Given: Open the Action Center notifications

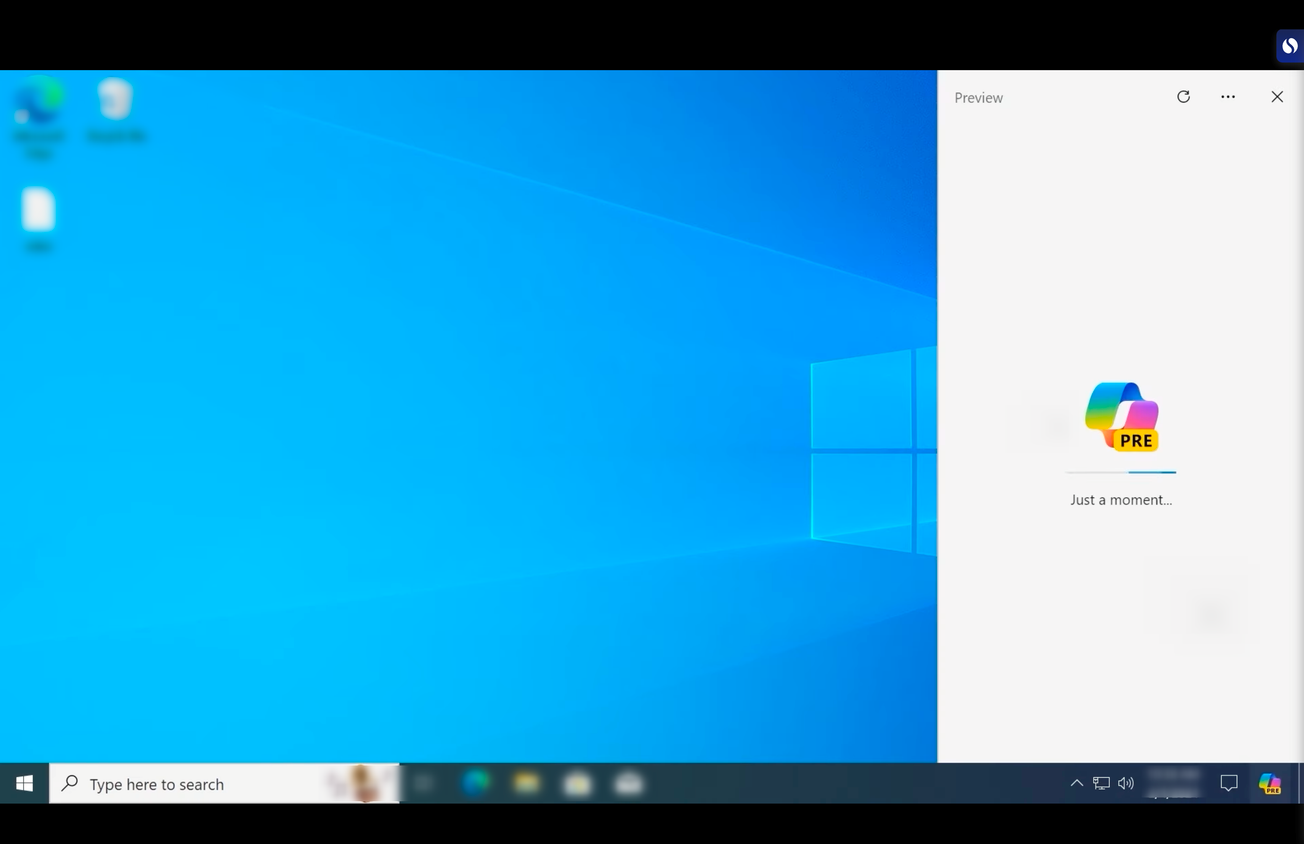Looking at the screenshot, I should [1229, 784].
